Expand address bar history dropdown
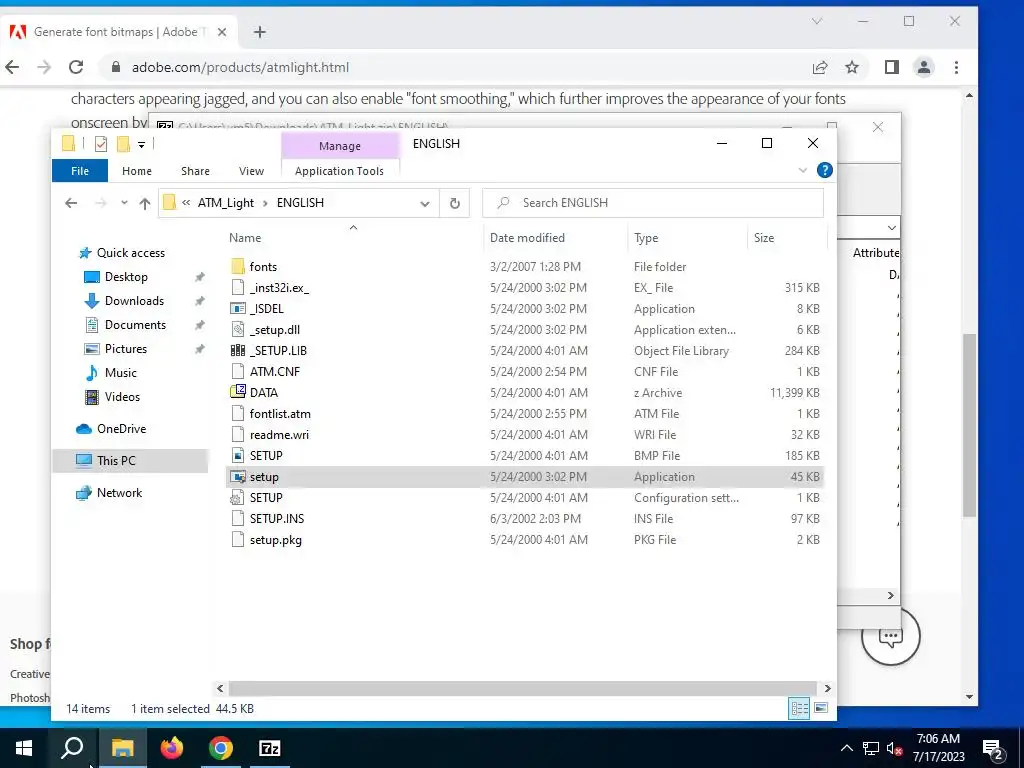Viewport: 1024px width, 768px height. [x=424, y=203]
